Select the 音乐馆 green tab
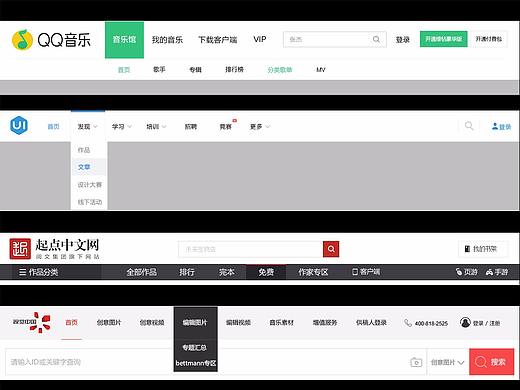The width and height of the screenshot is (520, 390). 124,40
